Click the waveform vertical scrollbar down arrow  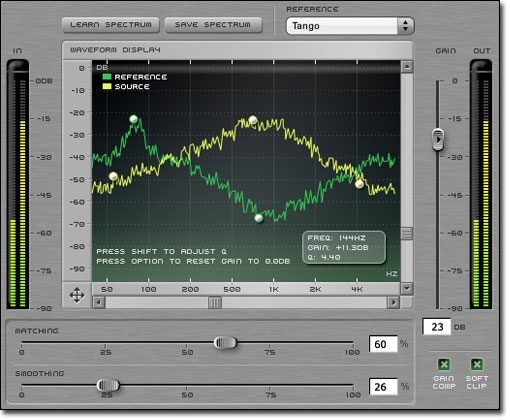(407, 288)
